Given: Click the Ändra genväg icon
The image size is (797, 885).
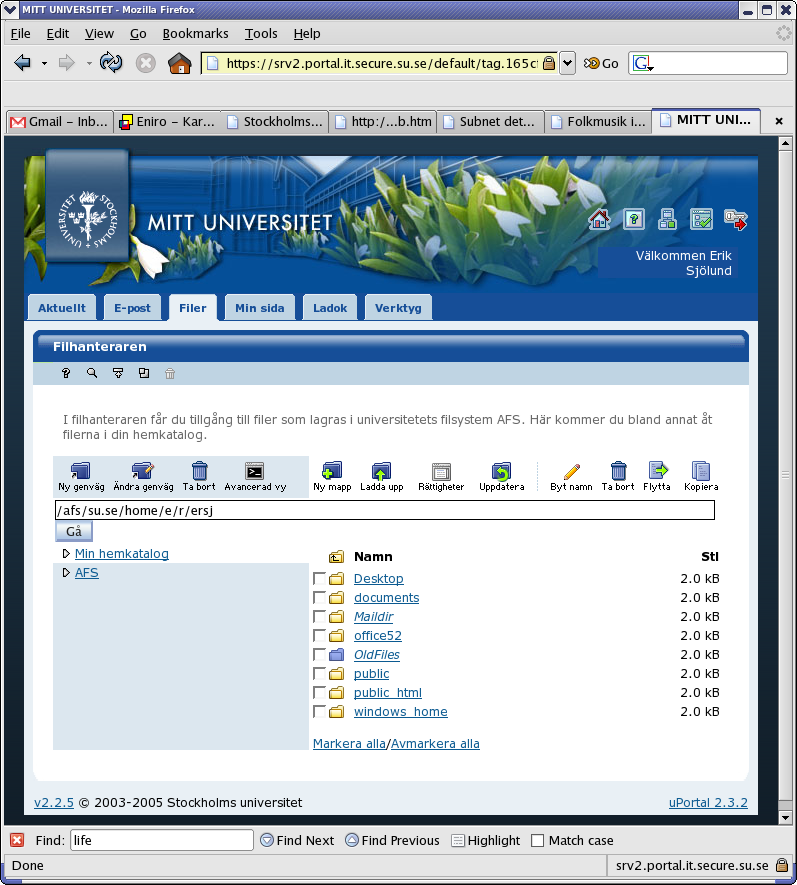Looking at the screenshot, I should pyautogui.click(x=143, y=471).
